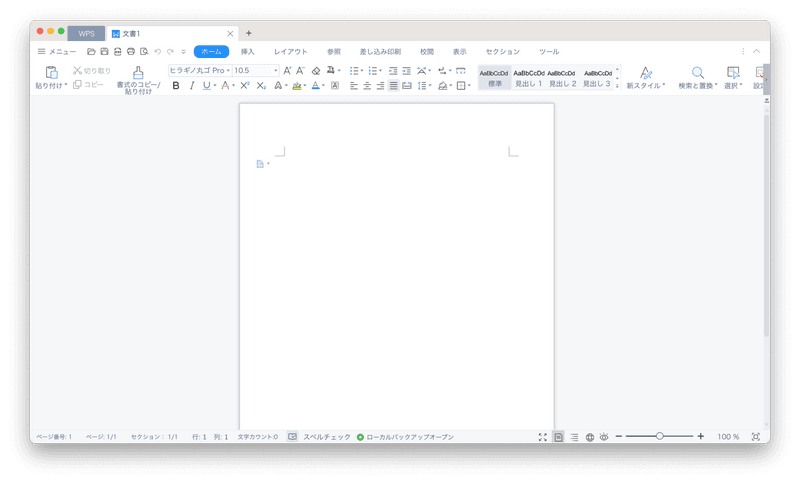This screenshot has height=483, width=800.
Task: Open the font name combo box
Action: 200,70
